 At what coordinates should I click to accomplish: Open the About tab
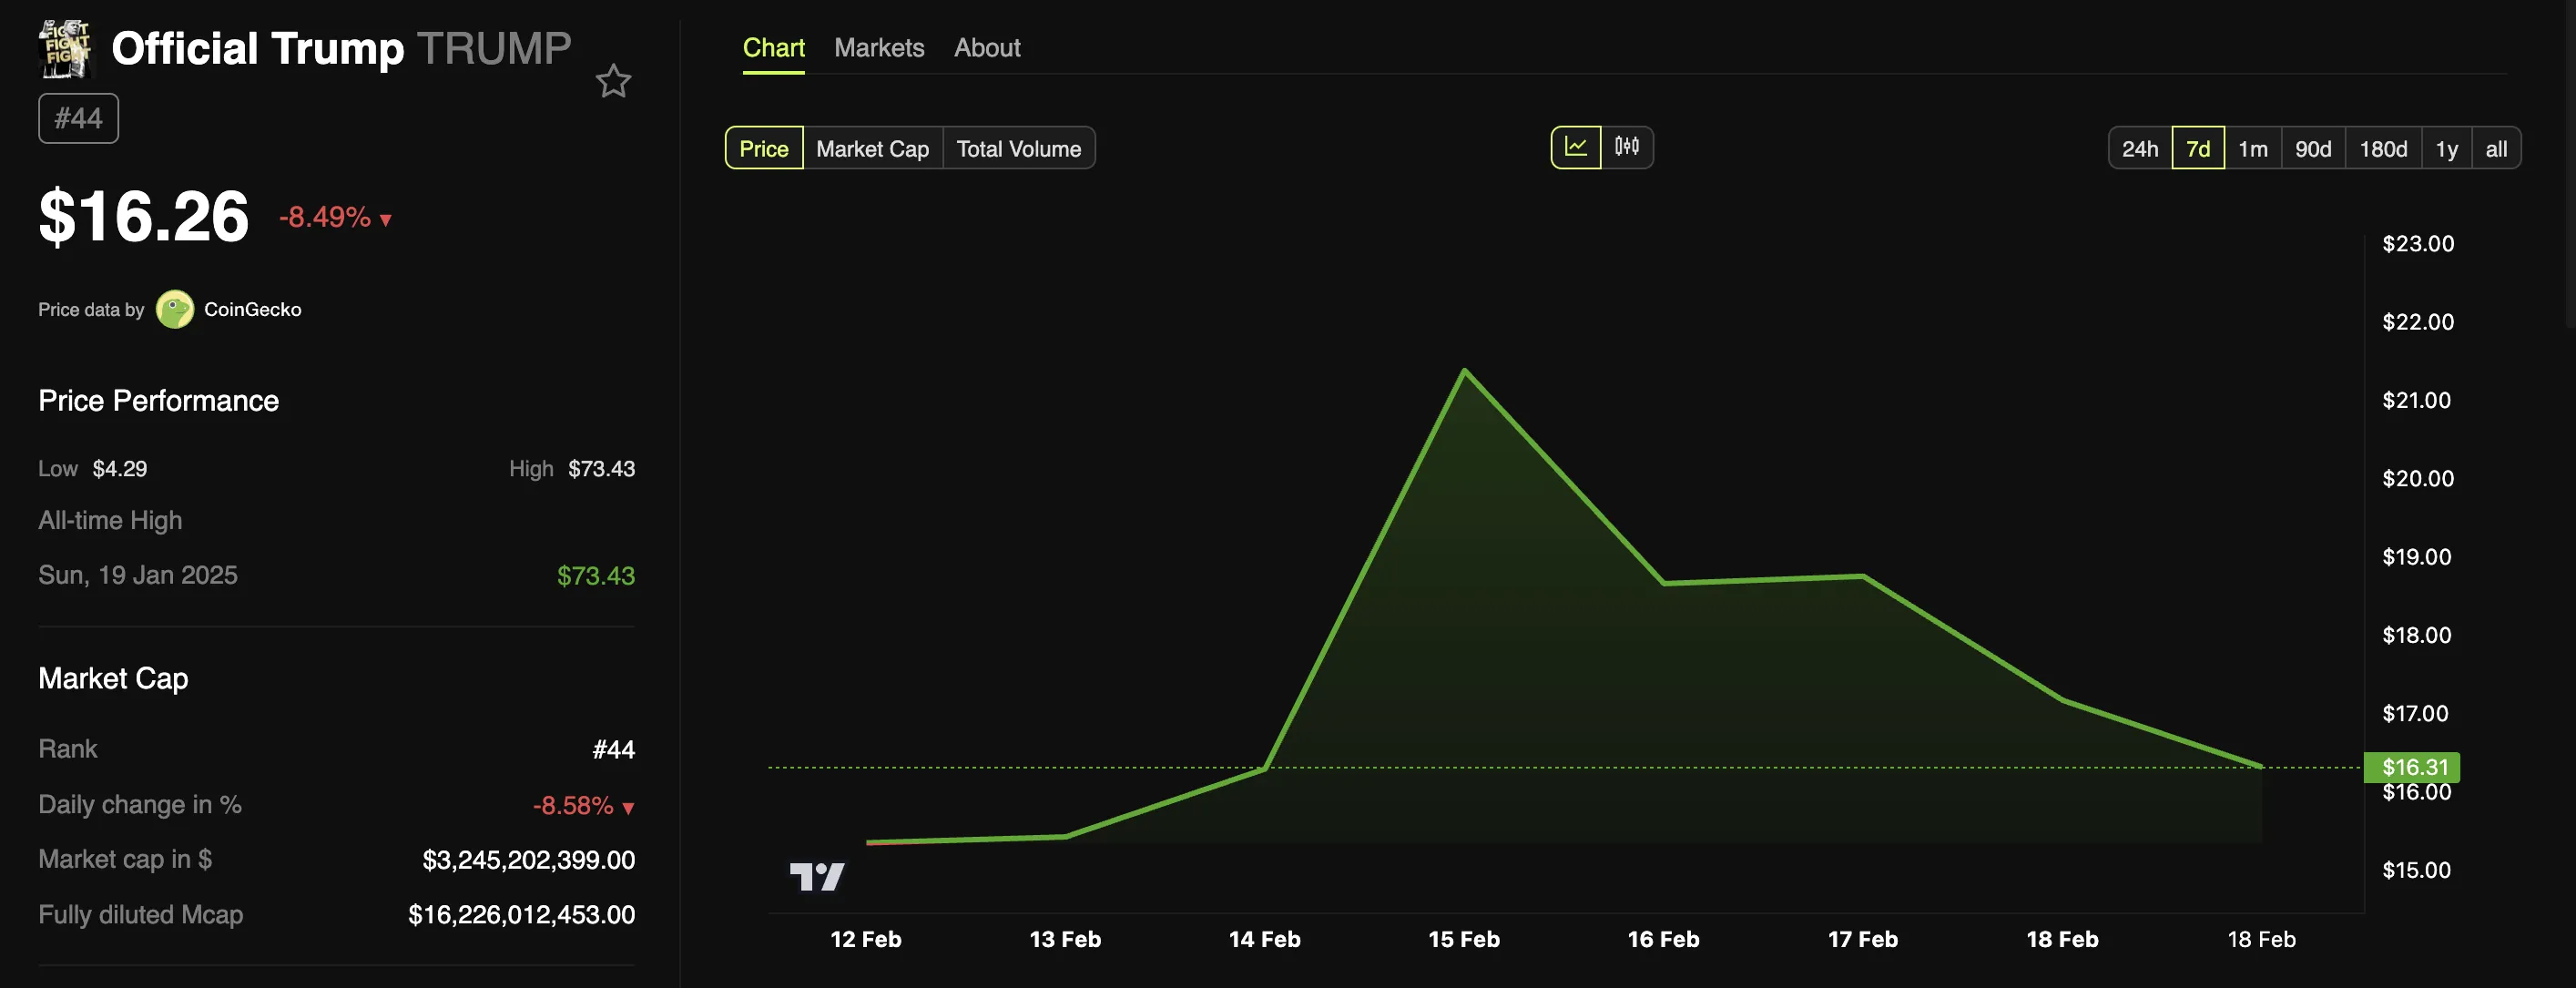[x=987, y=47]
